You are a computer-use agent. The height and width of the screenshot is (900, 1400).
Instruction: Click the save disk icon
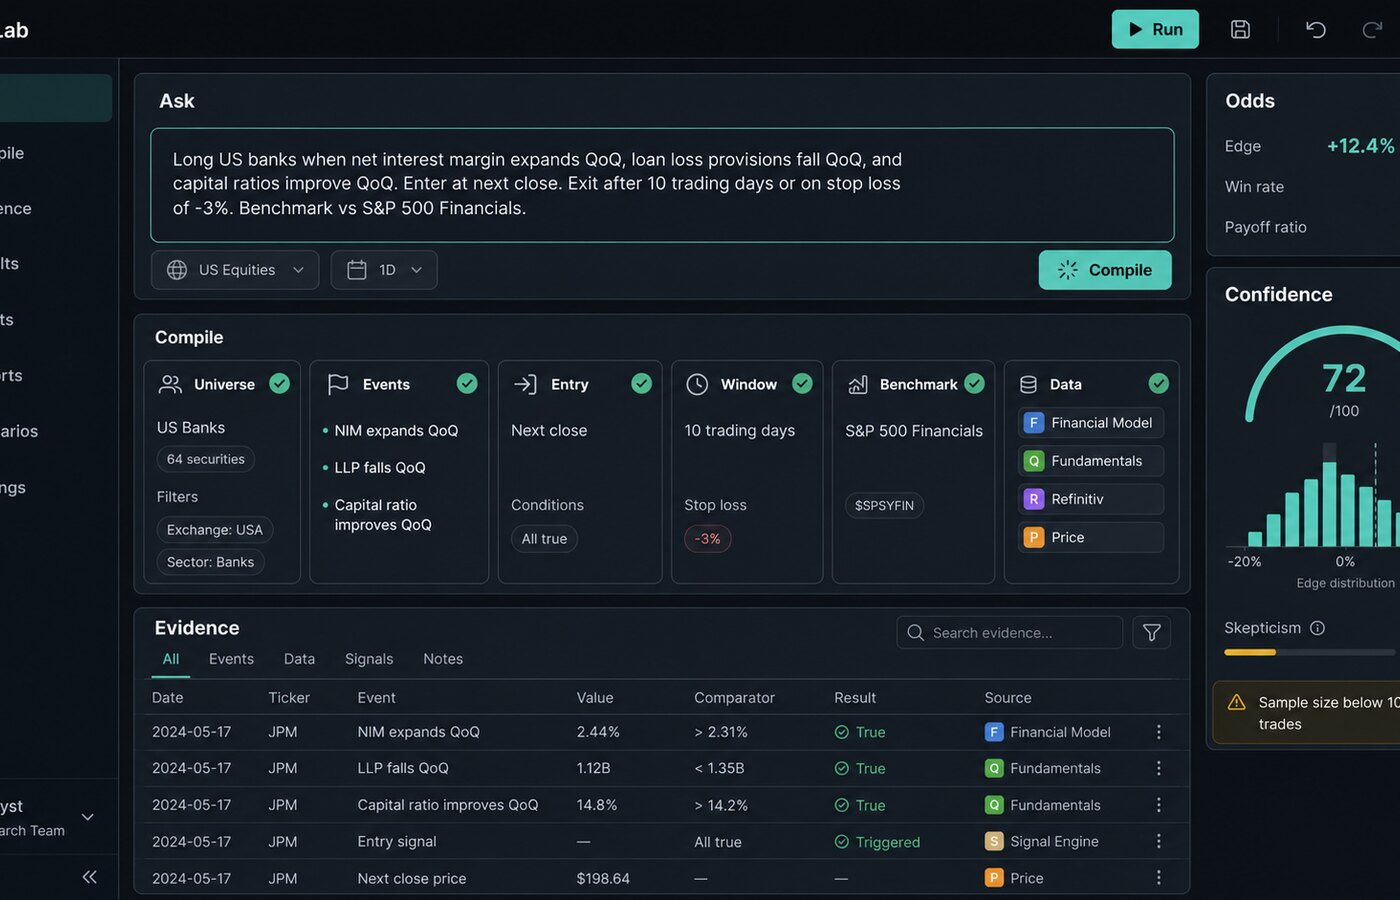point(1240,29)
